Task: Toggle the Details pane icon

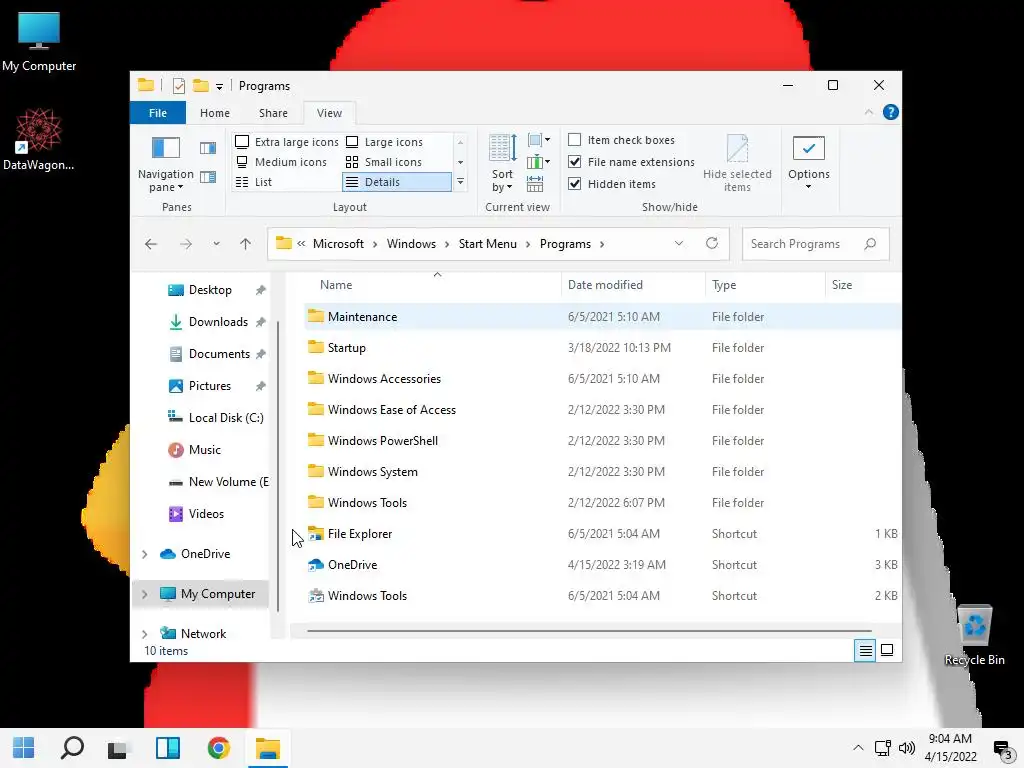Action: point(208,176)
